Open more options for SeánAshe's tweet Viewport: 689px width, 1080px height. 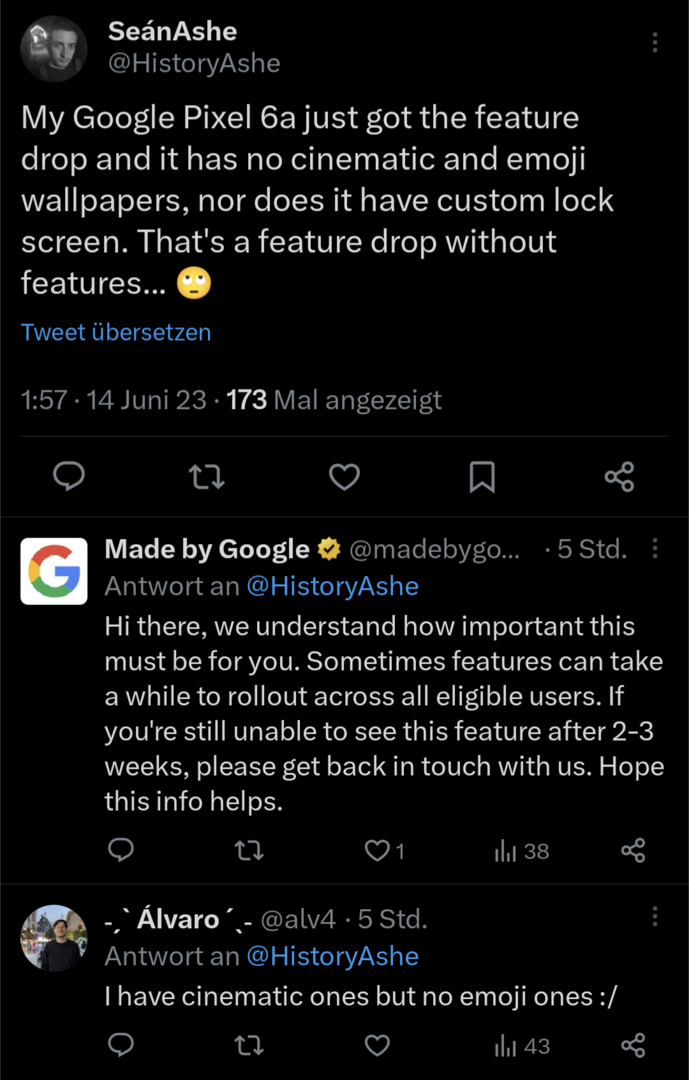(655, 42)
